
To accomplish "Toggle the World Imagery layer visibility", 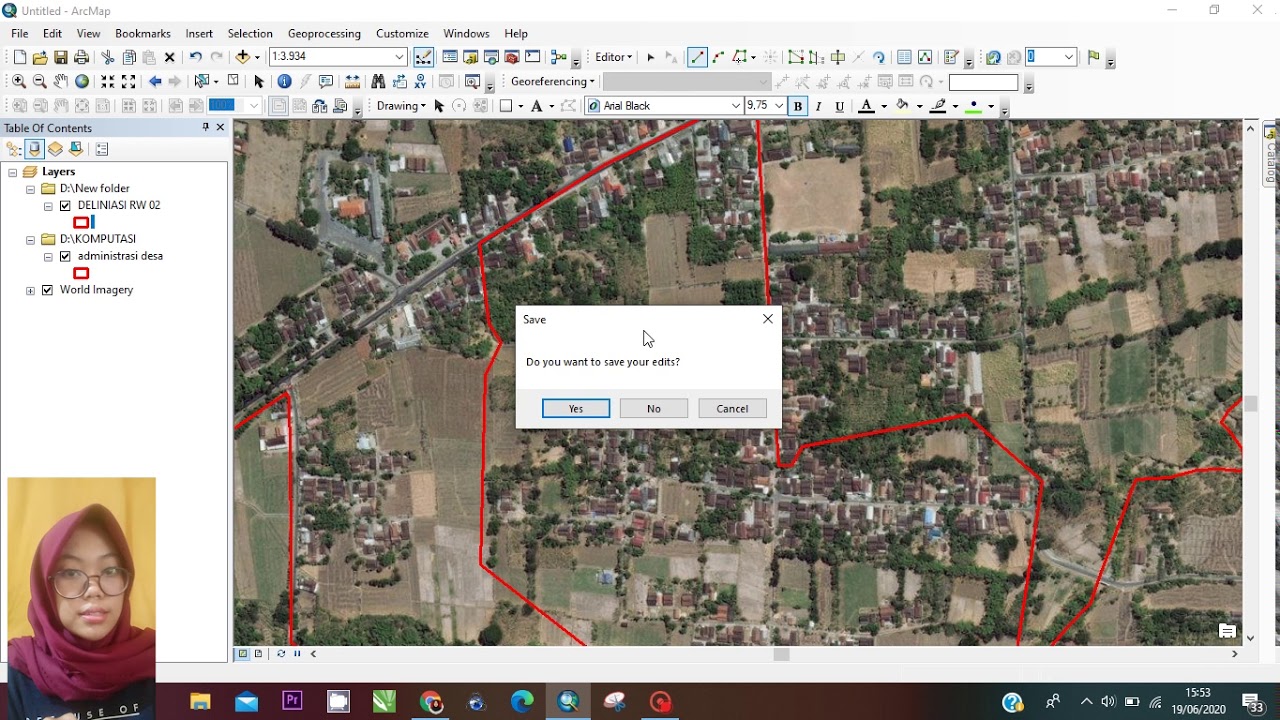I will point(47,291).
